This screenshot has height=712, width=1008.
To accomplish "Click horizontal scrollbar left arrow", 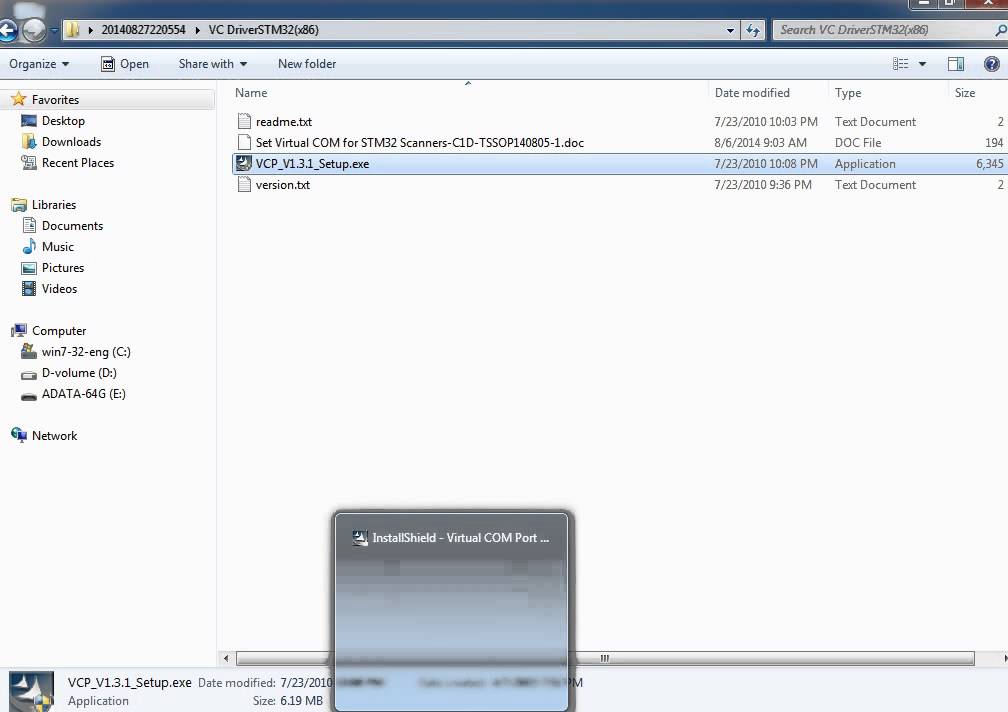I will [226, 658].
